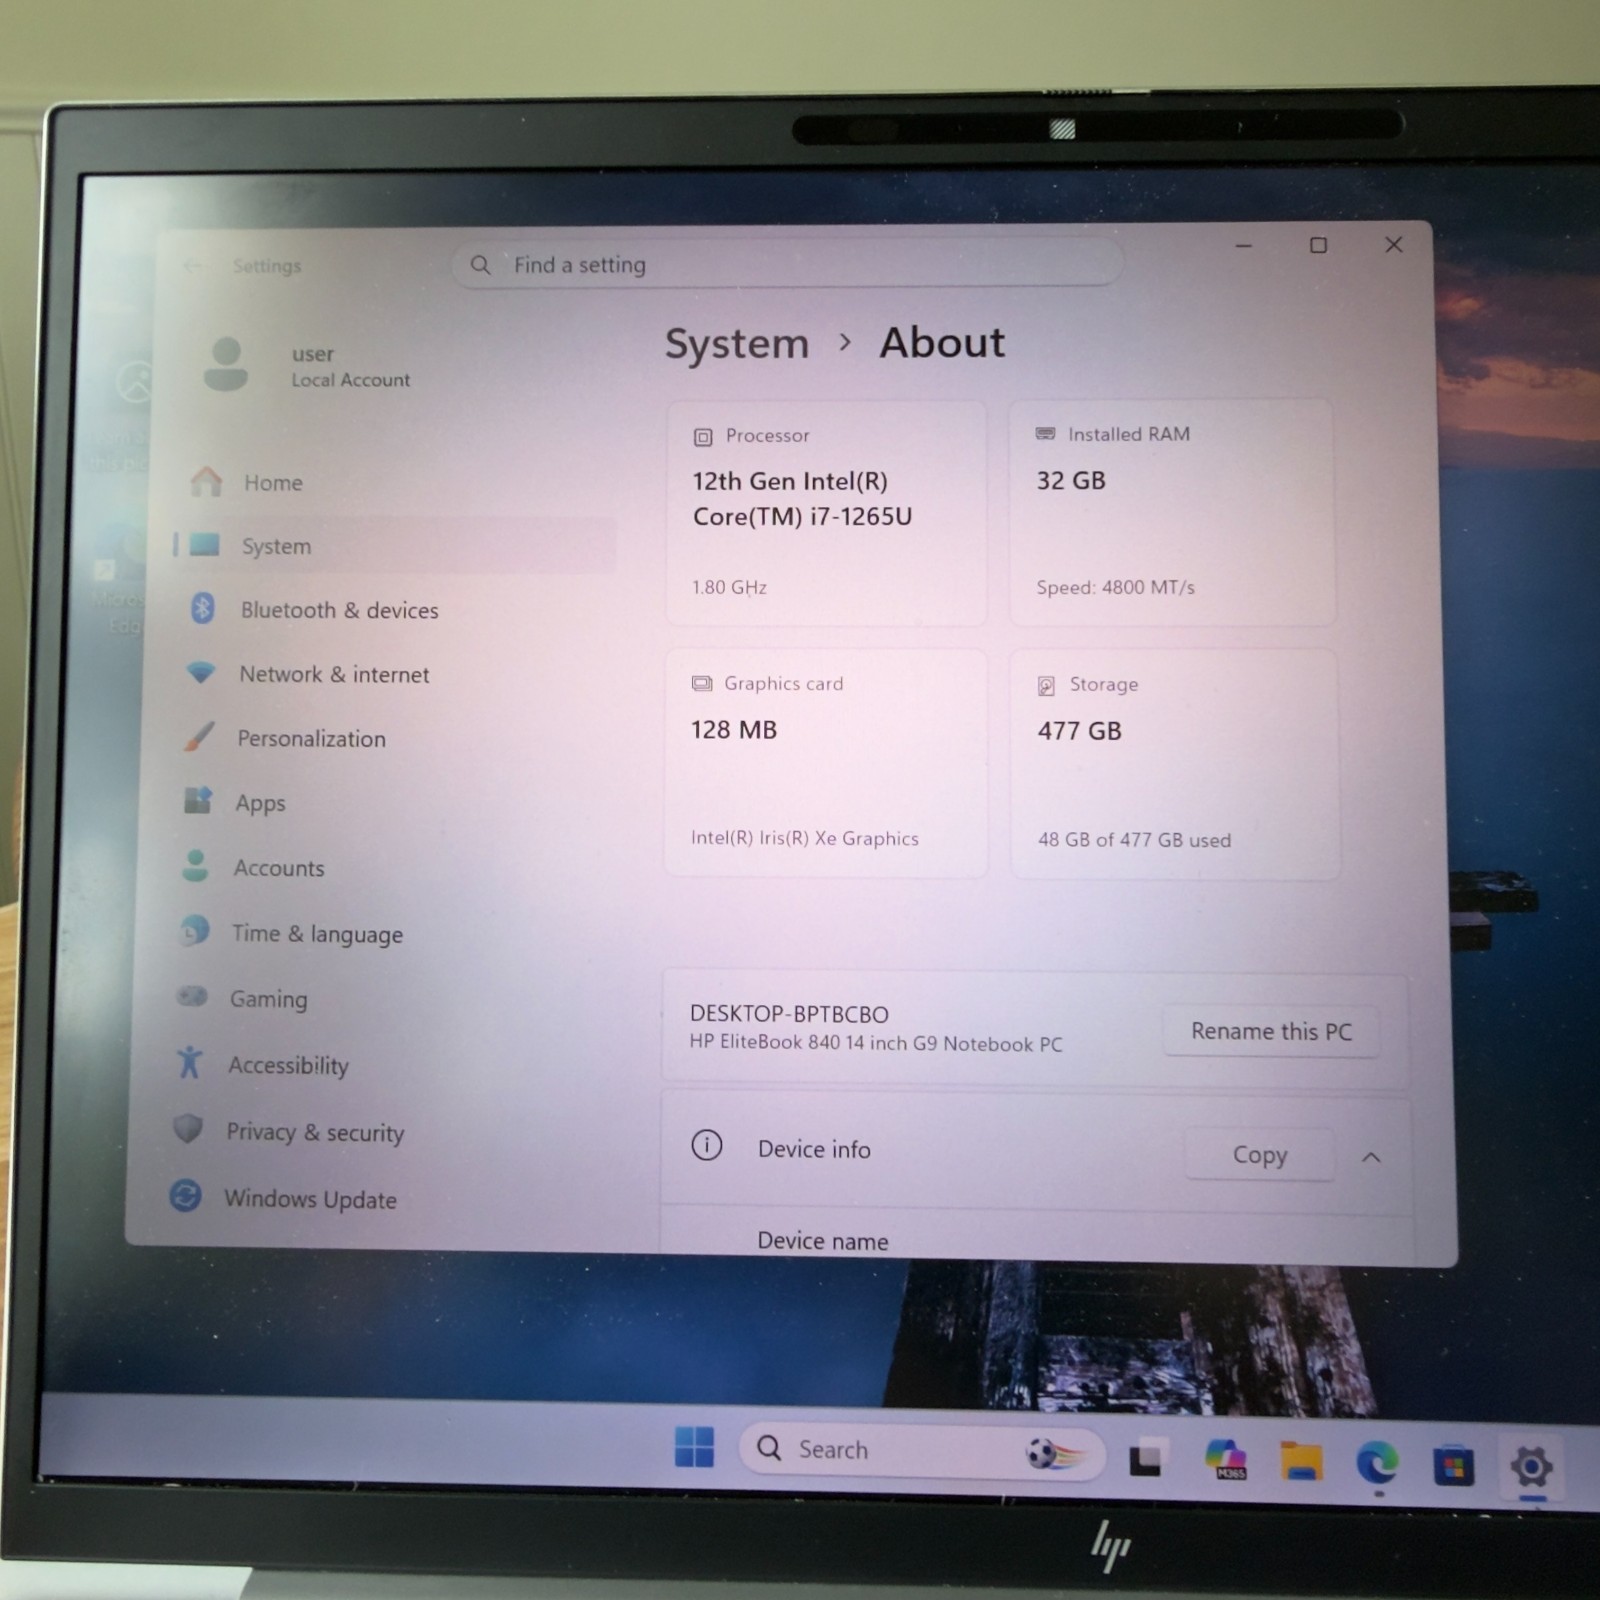1600x1600 pixels.
Task: Click the Device info circle icon
Action: (707, 1146)
